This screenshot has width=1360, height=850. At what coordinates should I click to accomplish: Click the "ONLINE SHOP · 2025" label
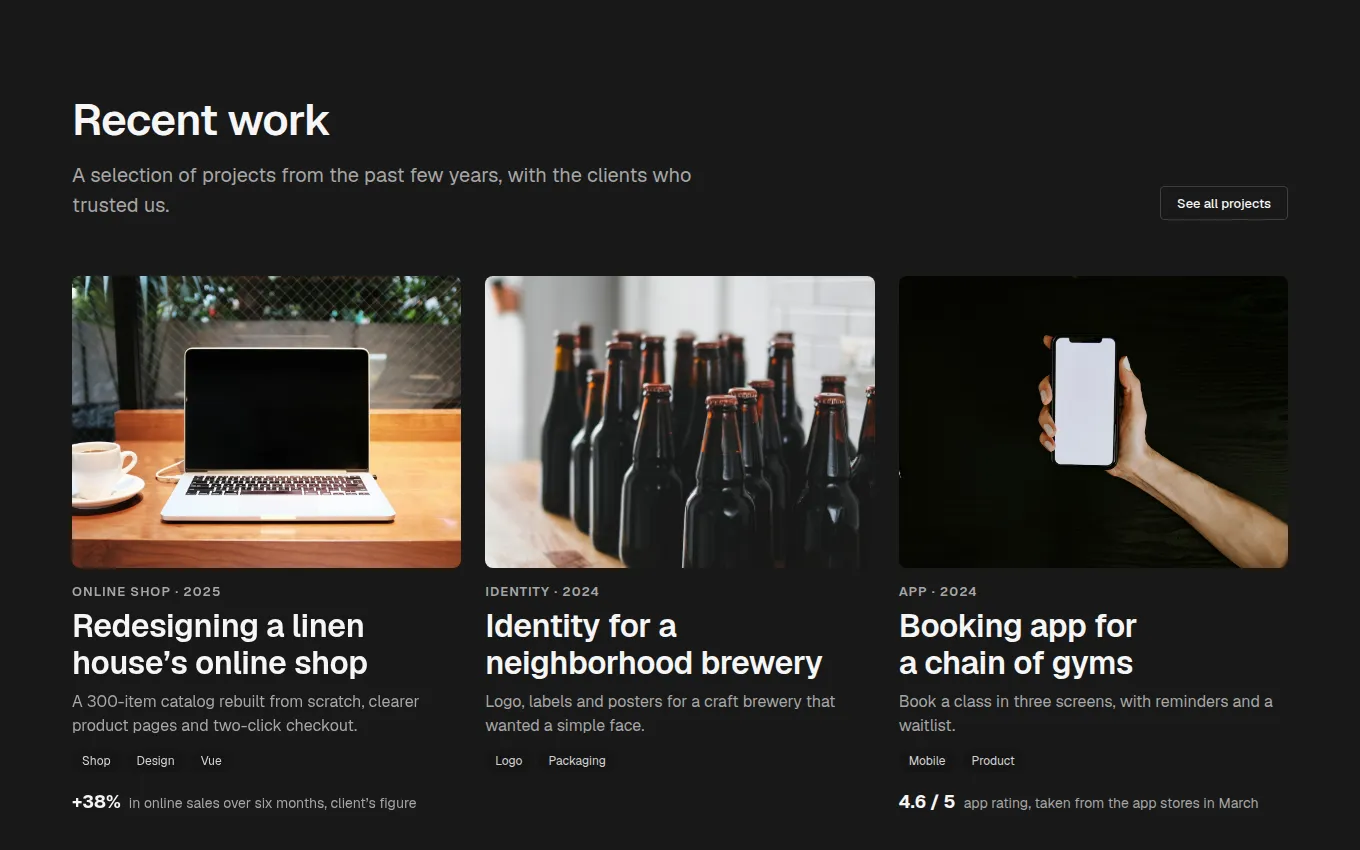(x=146, y=592)
